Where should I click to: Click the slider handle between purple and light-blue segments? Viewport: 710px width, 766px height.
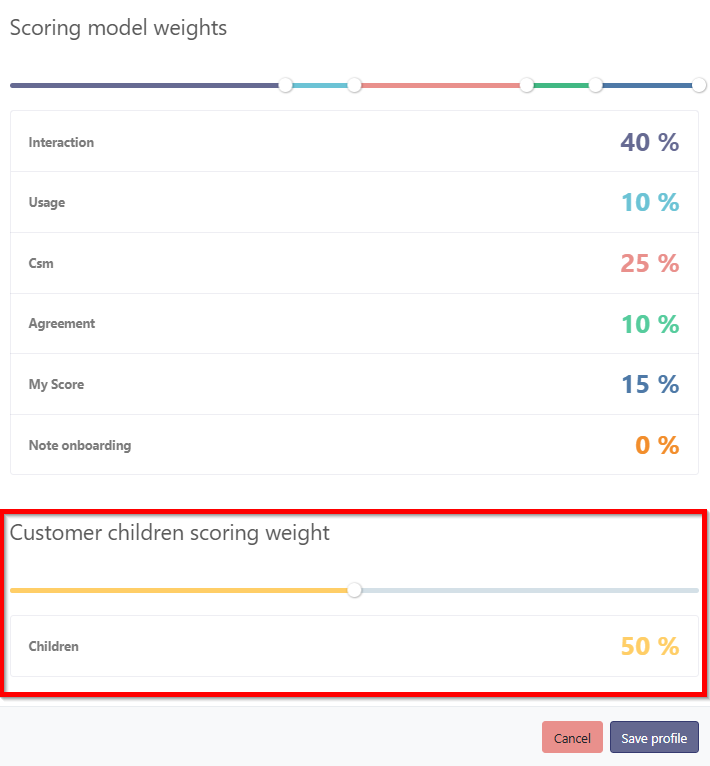click(x=286, y=85)
